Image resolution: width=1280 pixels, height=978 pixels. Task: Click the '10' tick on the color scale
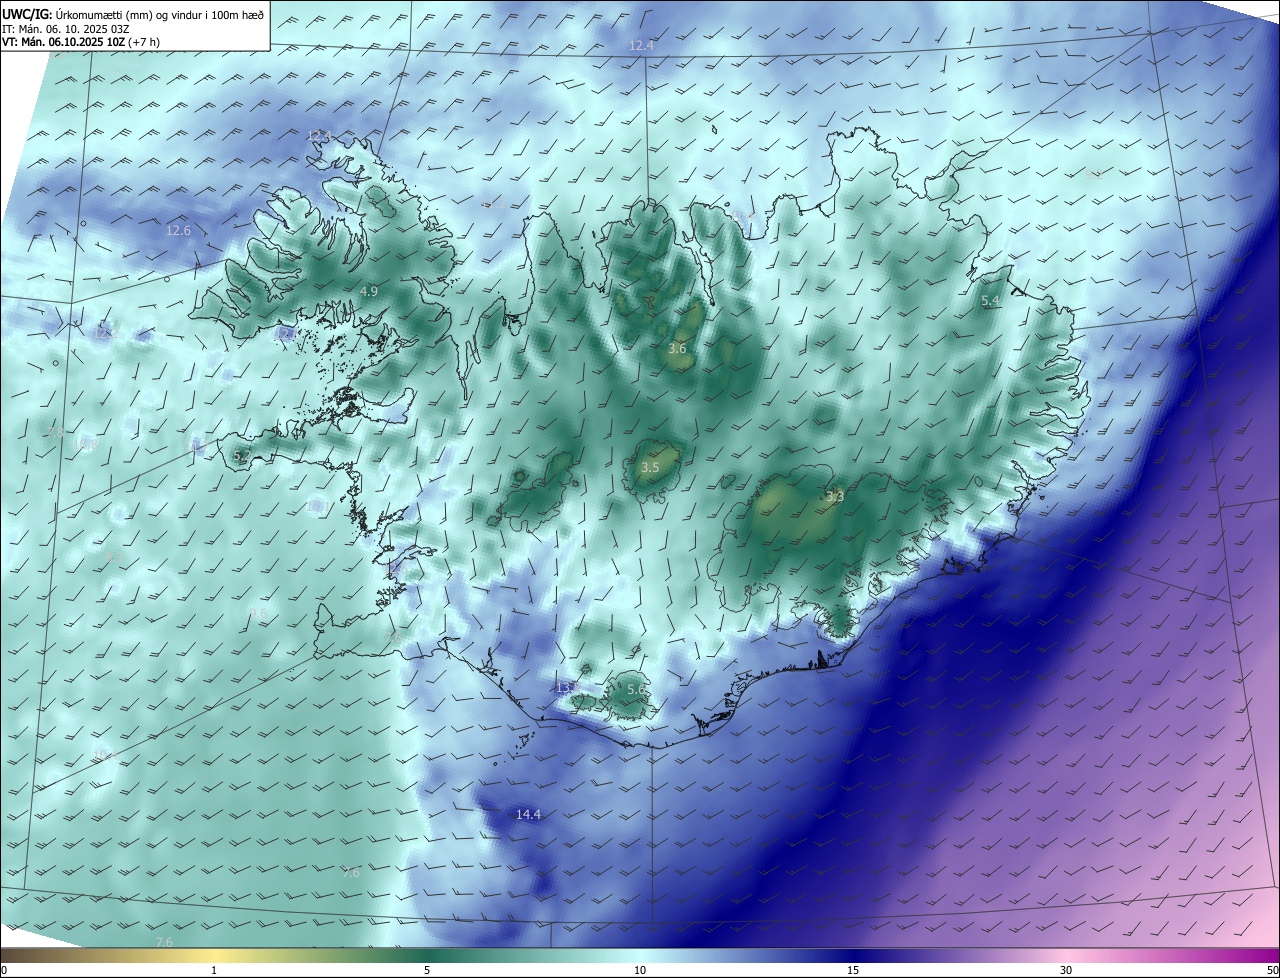pyautogui.click(x=640, y=970)
